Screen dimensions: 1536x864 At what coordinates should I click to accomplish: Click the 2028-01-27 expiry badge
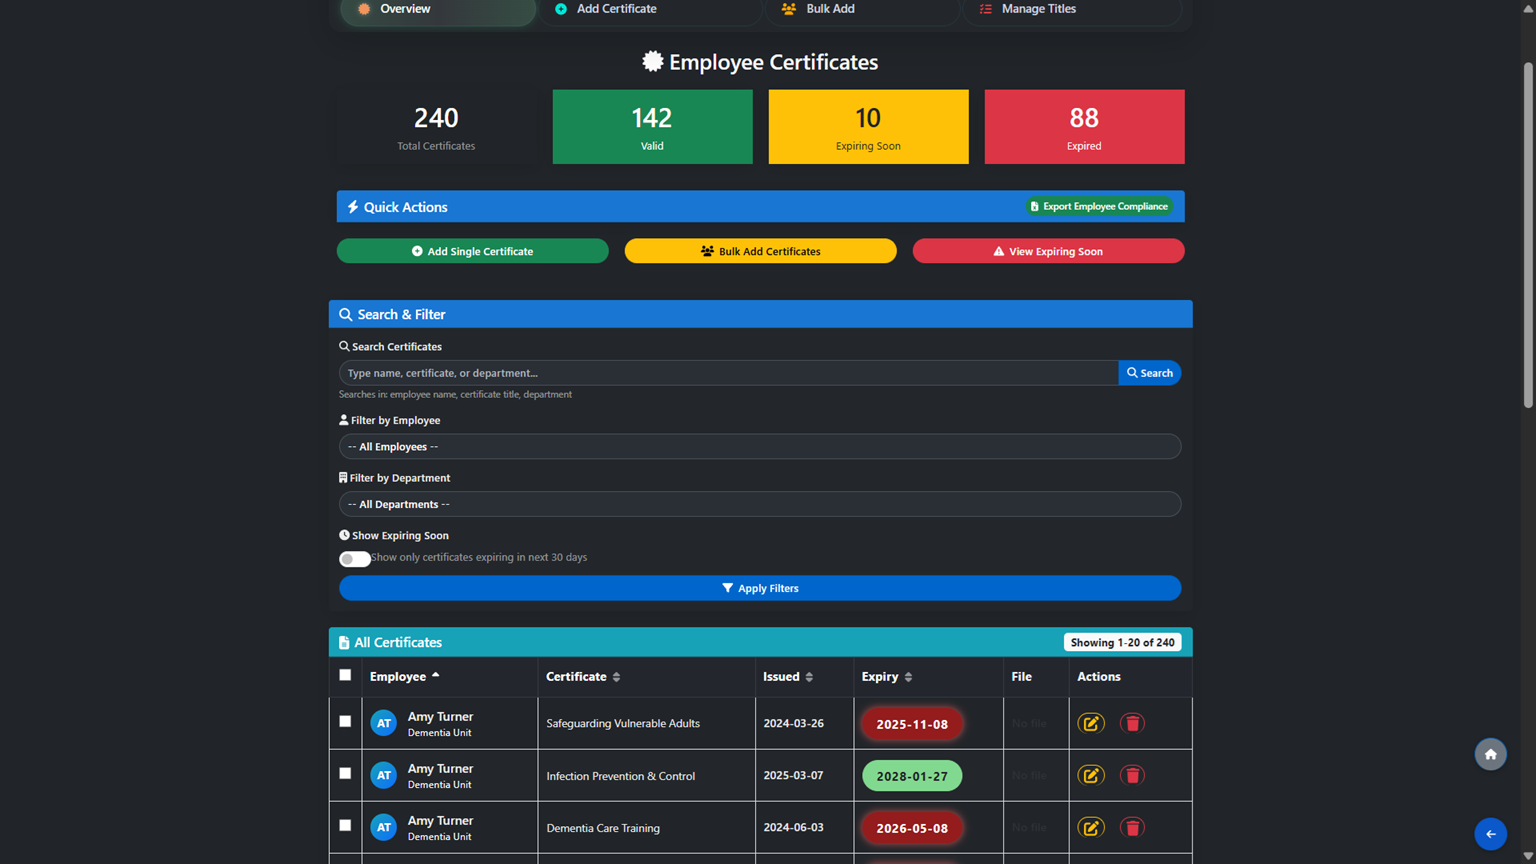click(912, 776)
